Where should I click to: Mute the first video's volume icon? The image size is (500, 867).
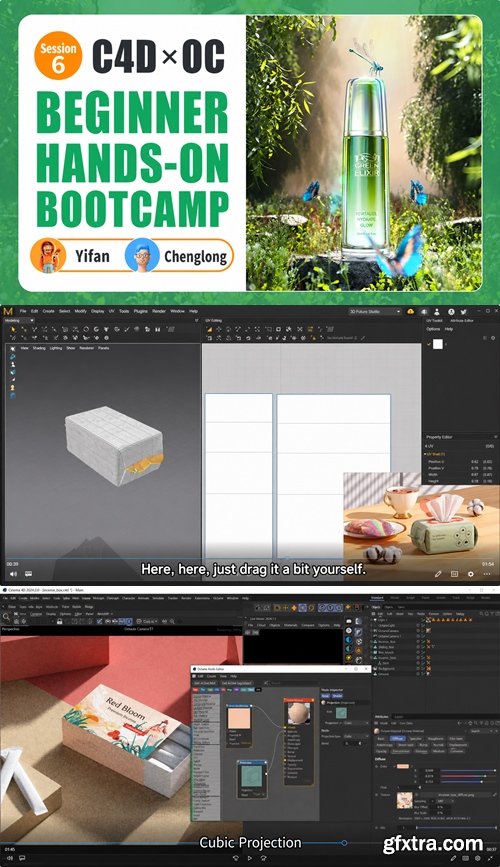point(13,574)
